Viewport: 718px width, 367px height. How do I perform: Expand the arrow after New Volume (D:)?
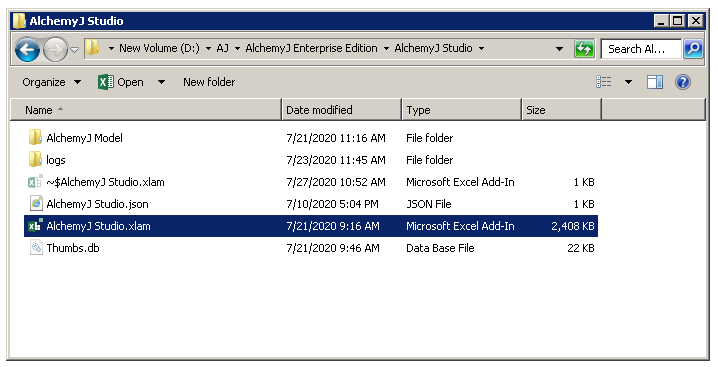pyautogui.click(x=208, y=48)
